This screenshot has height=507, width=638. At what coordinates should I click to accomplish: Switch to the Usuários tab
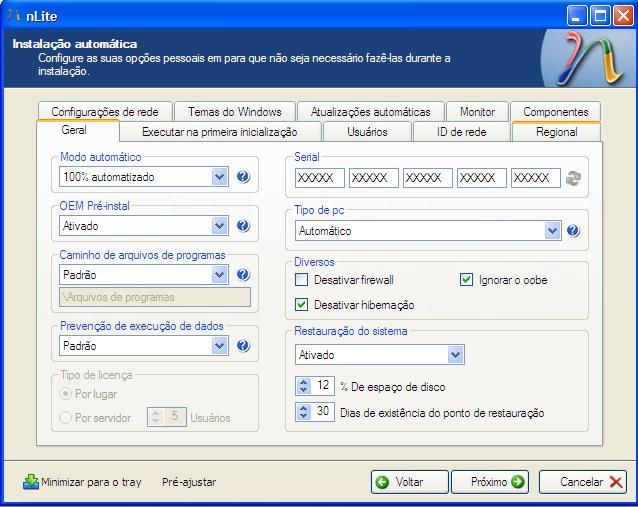pyautogui.click(x=367, y=132)
